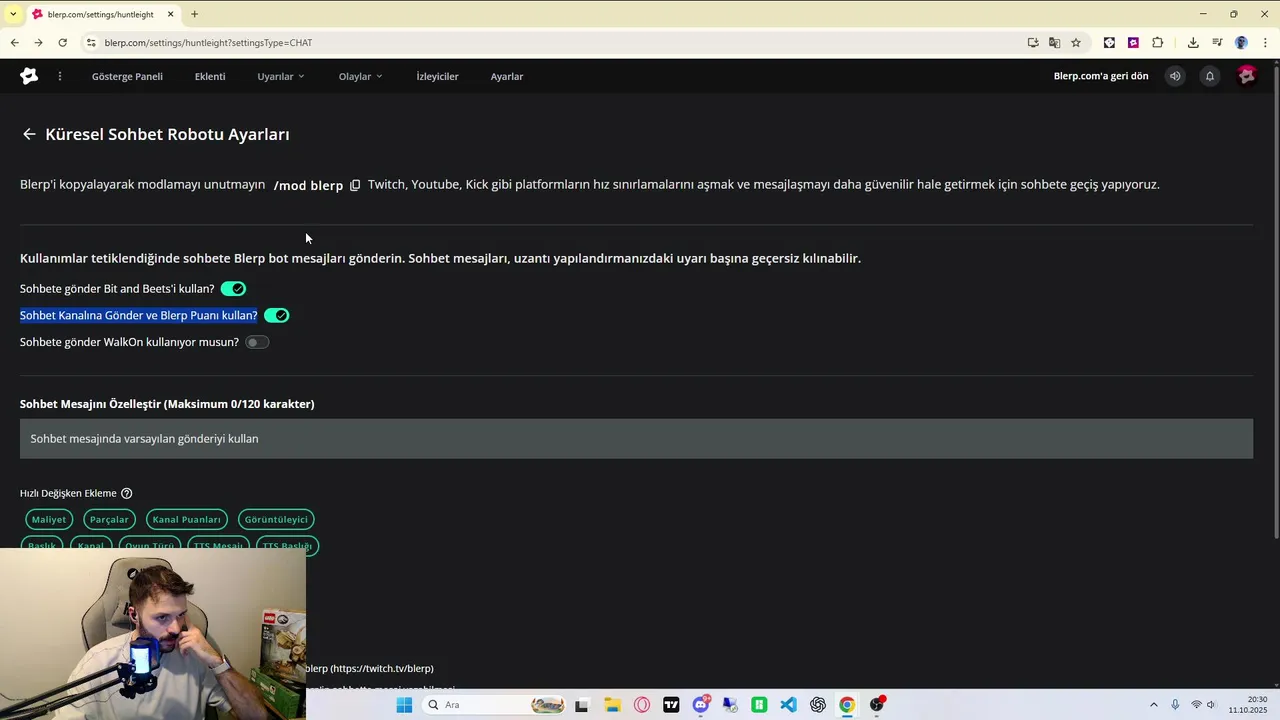Image resolution: width=1280 pixels, height=720 pixels.
Task: Open TradingView from the taskbar
Action: click(671, 705)
